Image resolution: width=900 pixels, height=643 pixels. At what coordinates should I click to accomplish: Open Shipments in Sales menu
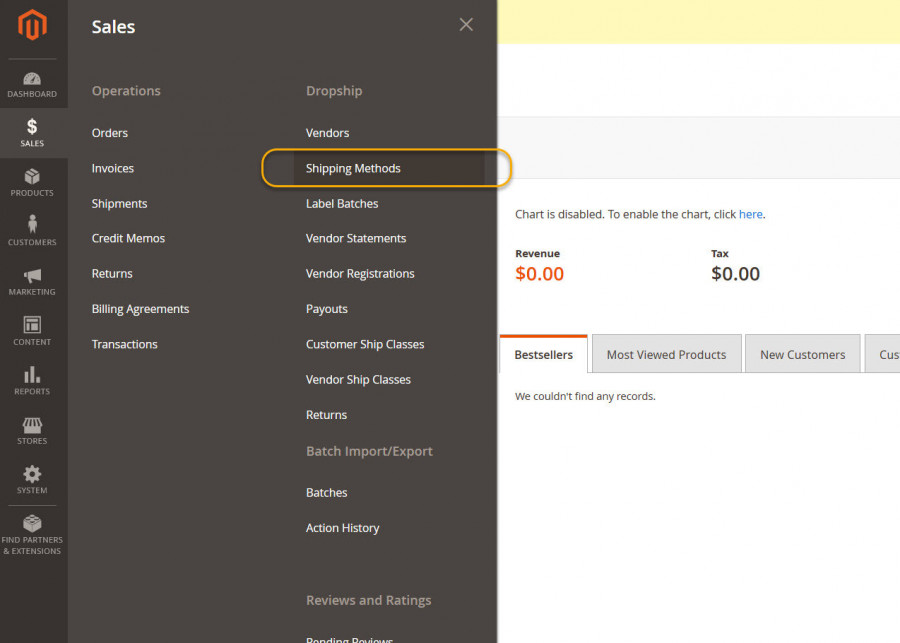pyautogui.click(x=119, y=204)
